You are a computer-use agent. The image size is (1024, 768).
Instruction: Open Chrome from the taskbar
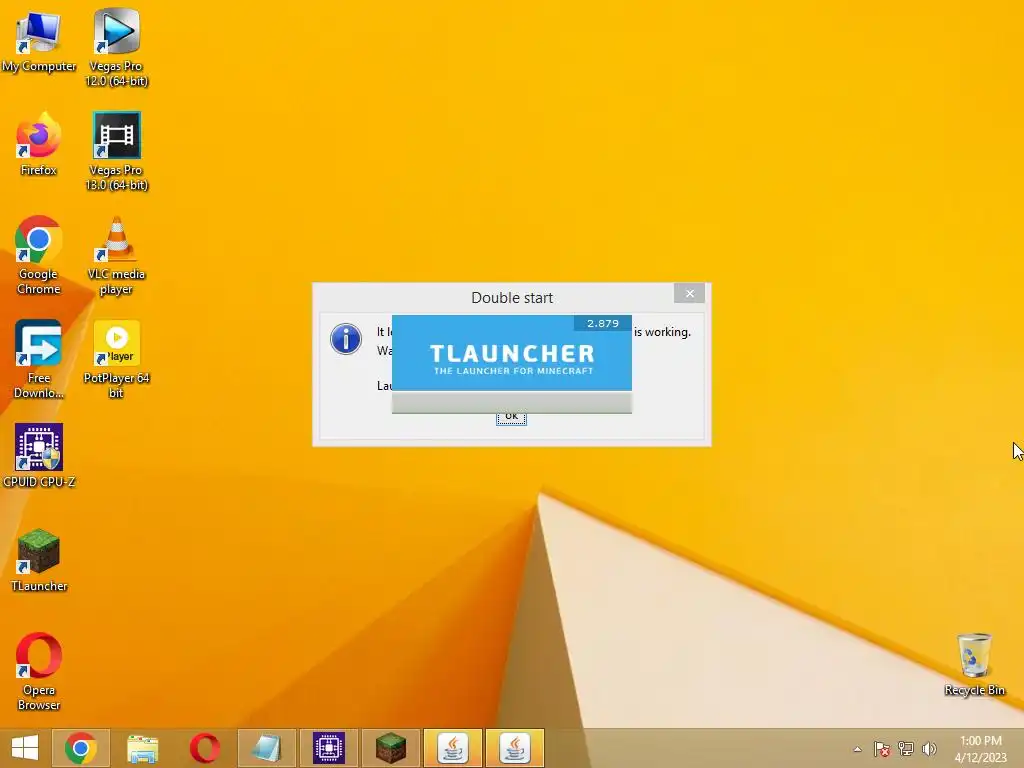[x=81, y=748]
